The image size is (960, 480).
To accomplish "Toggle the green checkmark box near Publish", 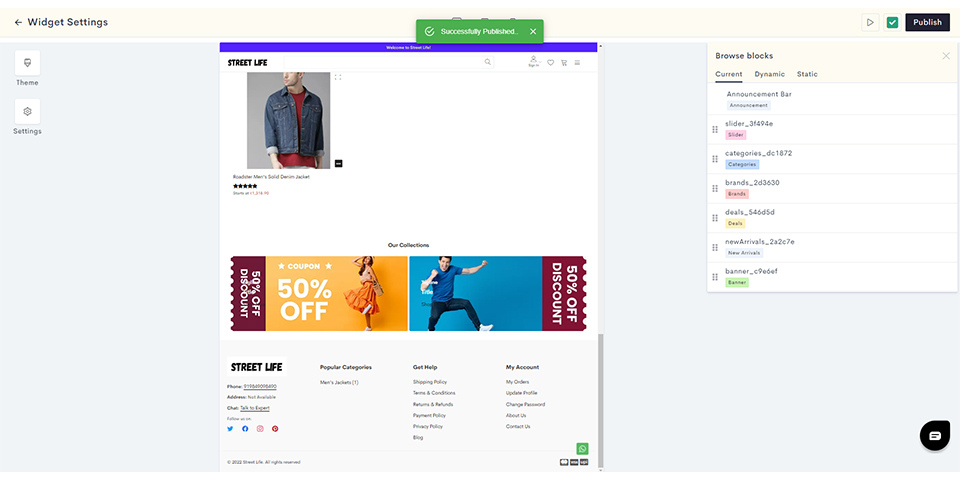I will (893, 23).
